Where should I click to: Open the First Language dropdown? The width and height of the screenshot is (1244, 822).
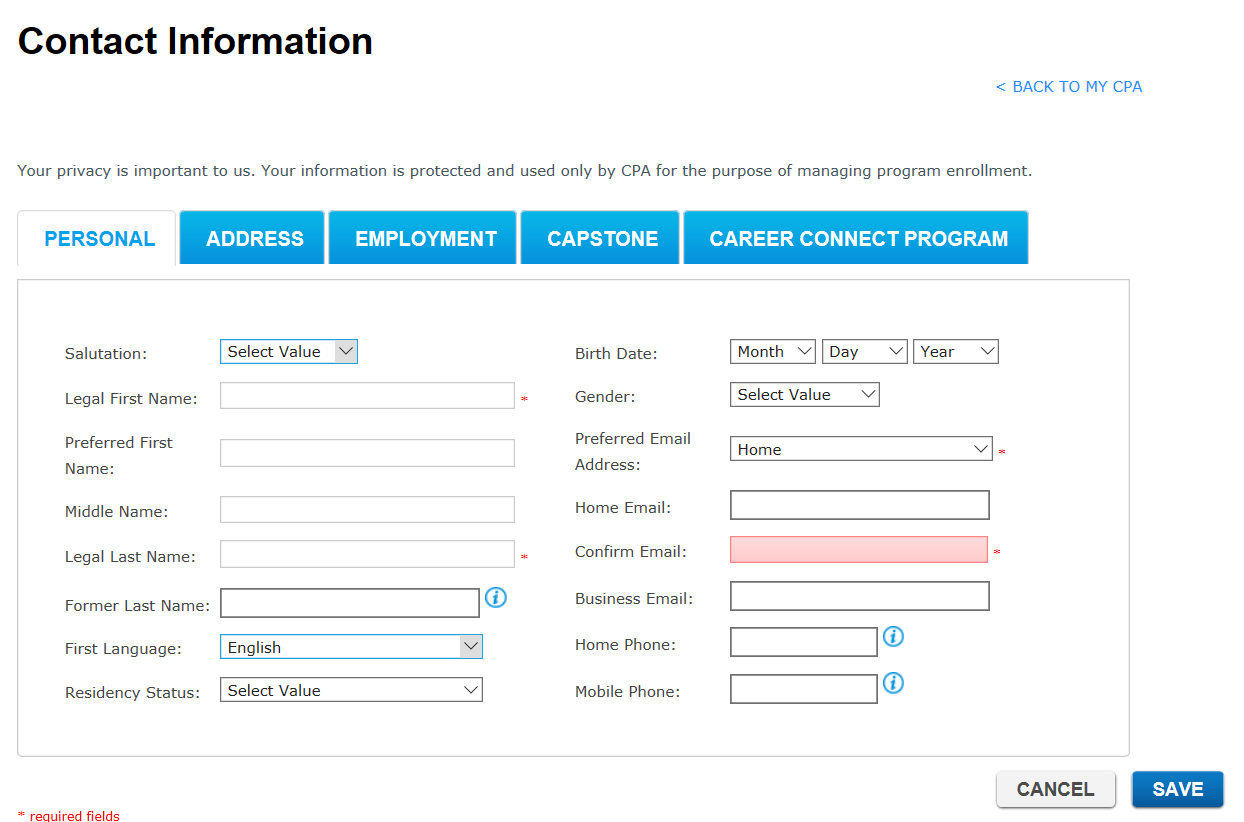351,648
